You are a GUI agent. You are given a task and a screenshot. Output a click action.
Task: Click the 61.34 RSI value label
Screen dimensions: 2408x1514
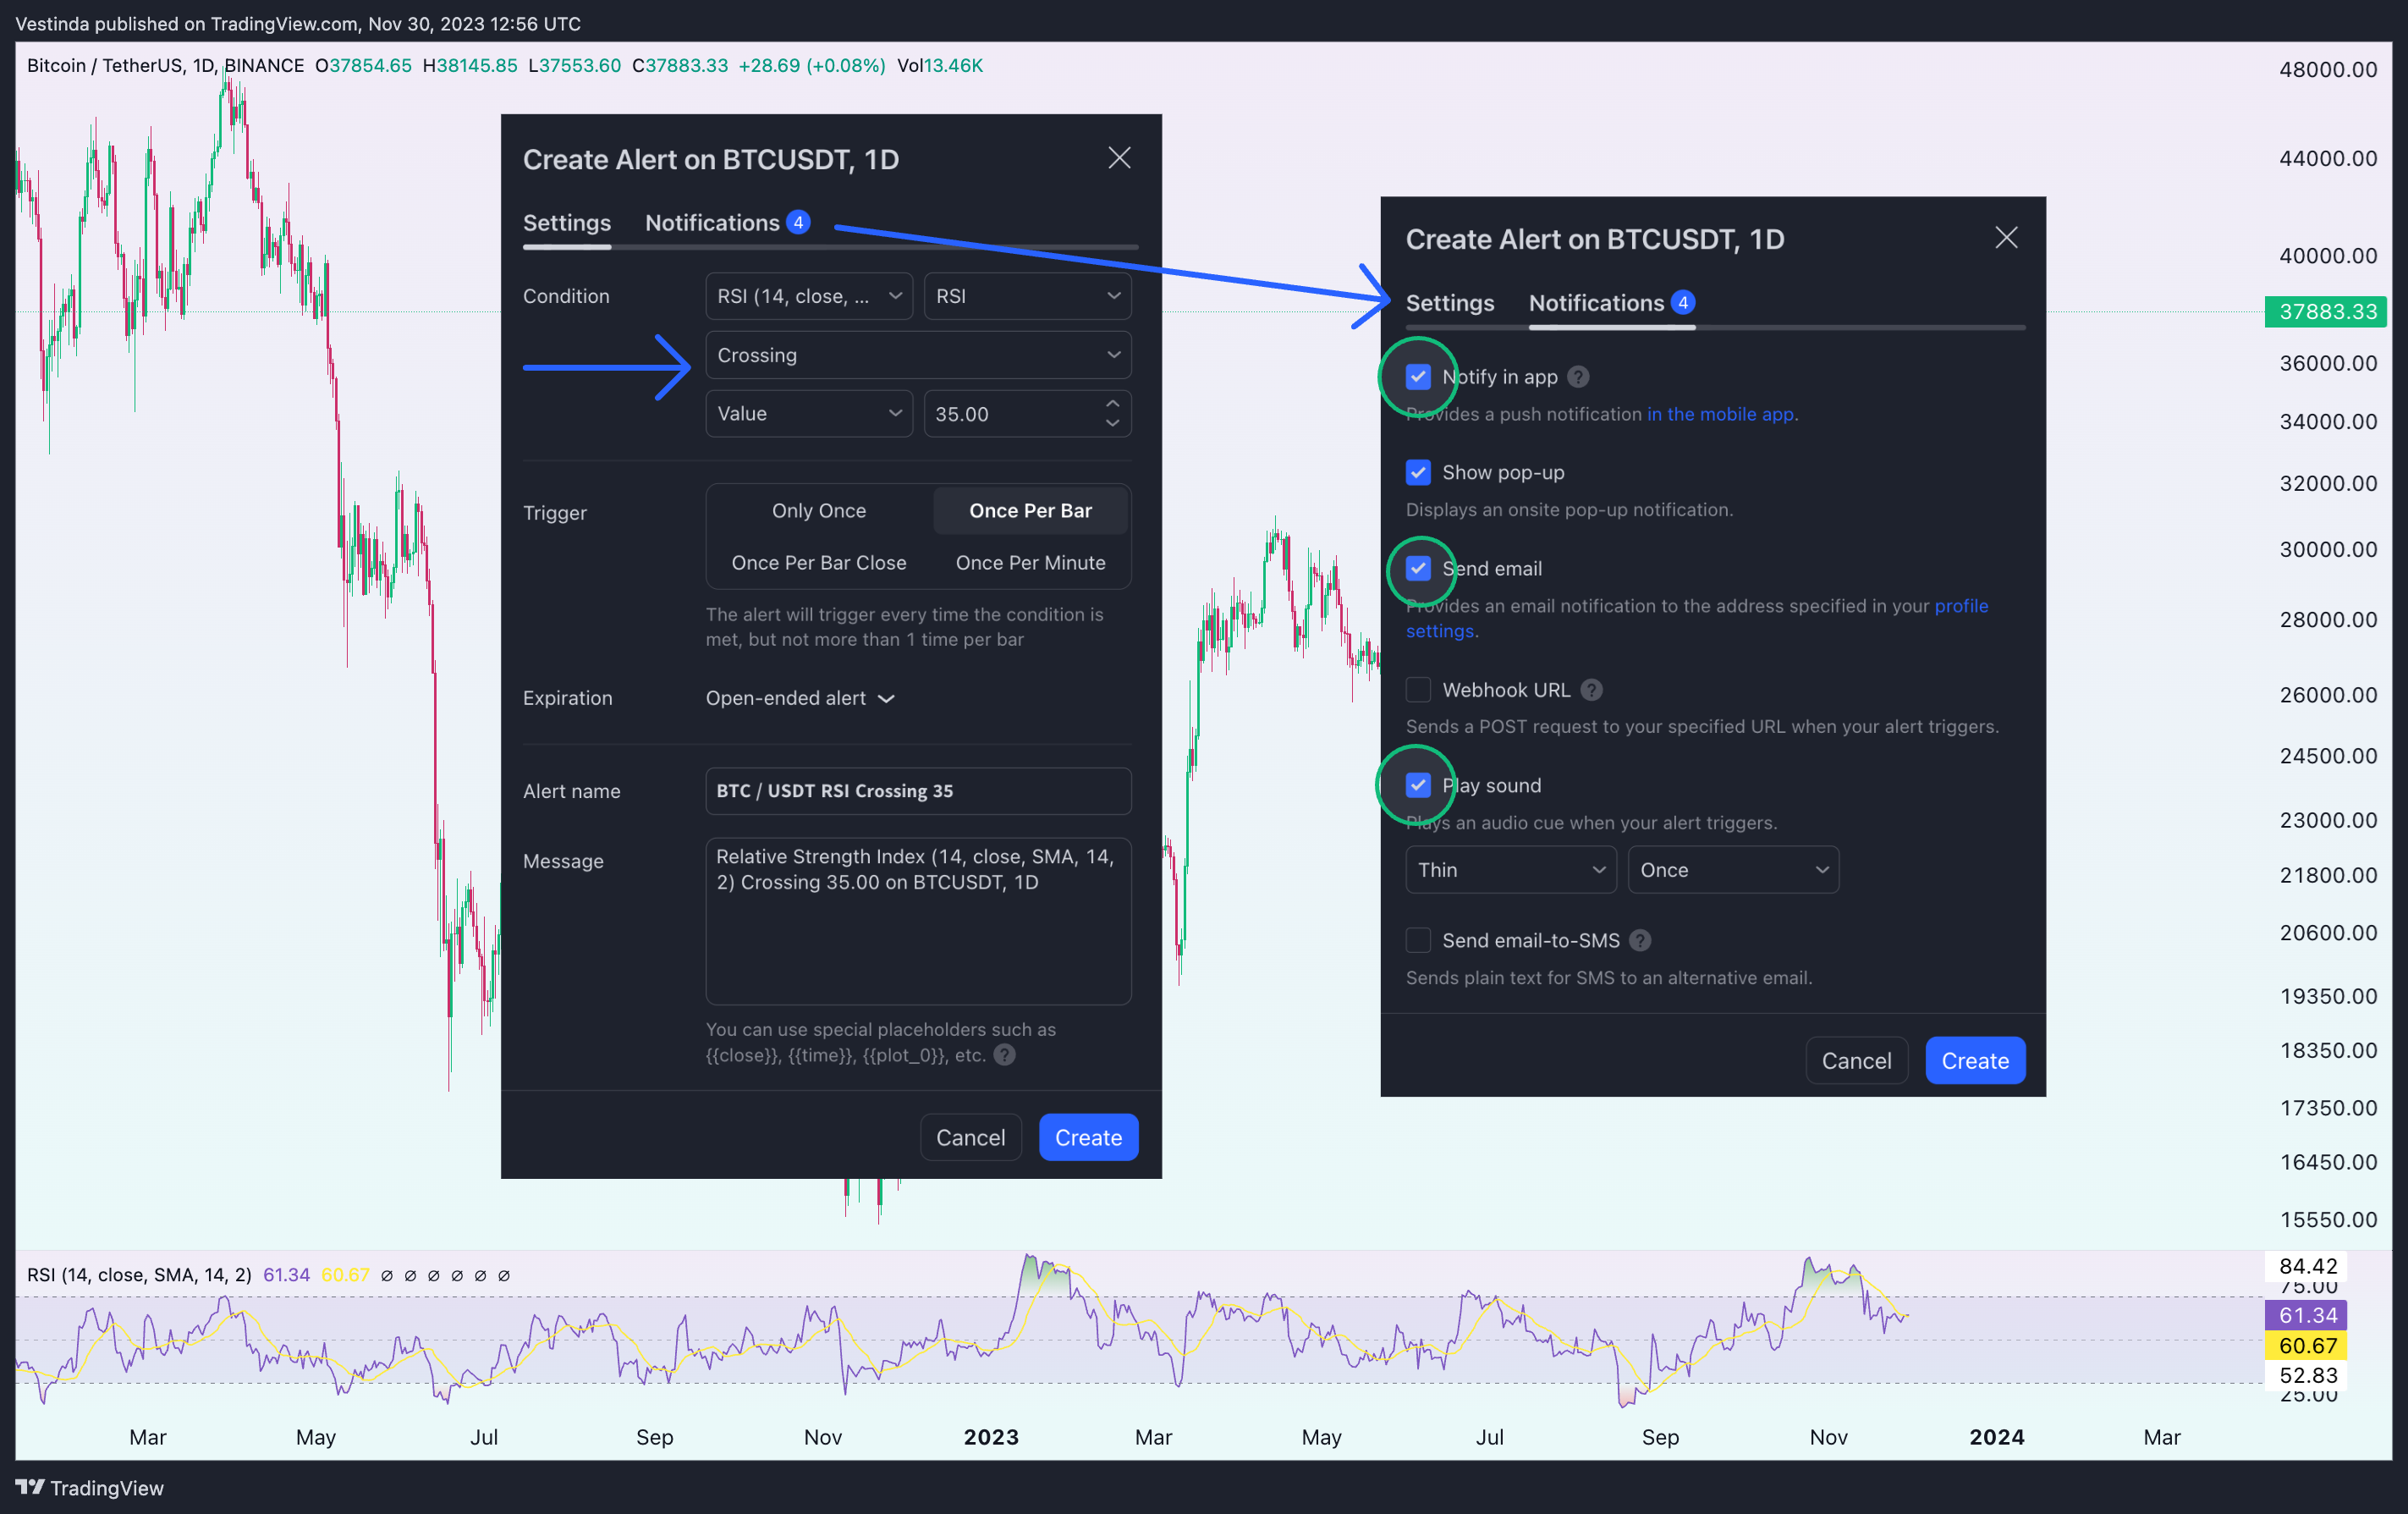pyautogui.click(x=2307, y=1315)
